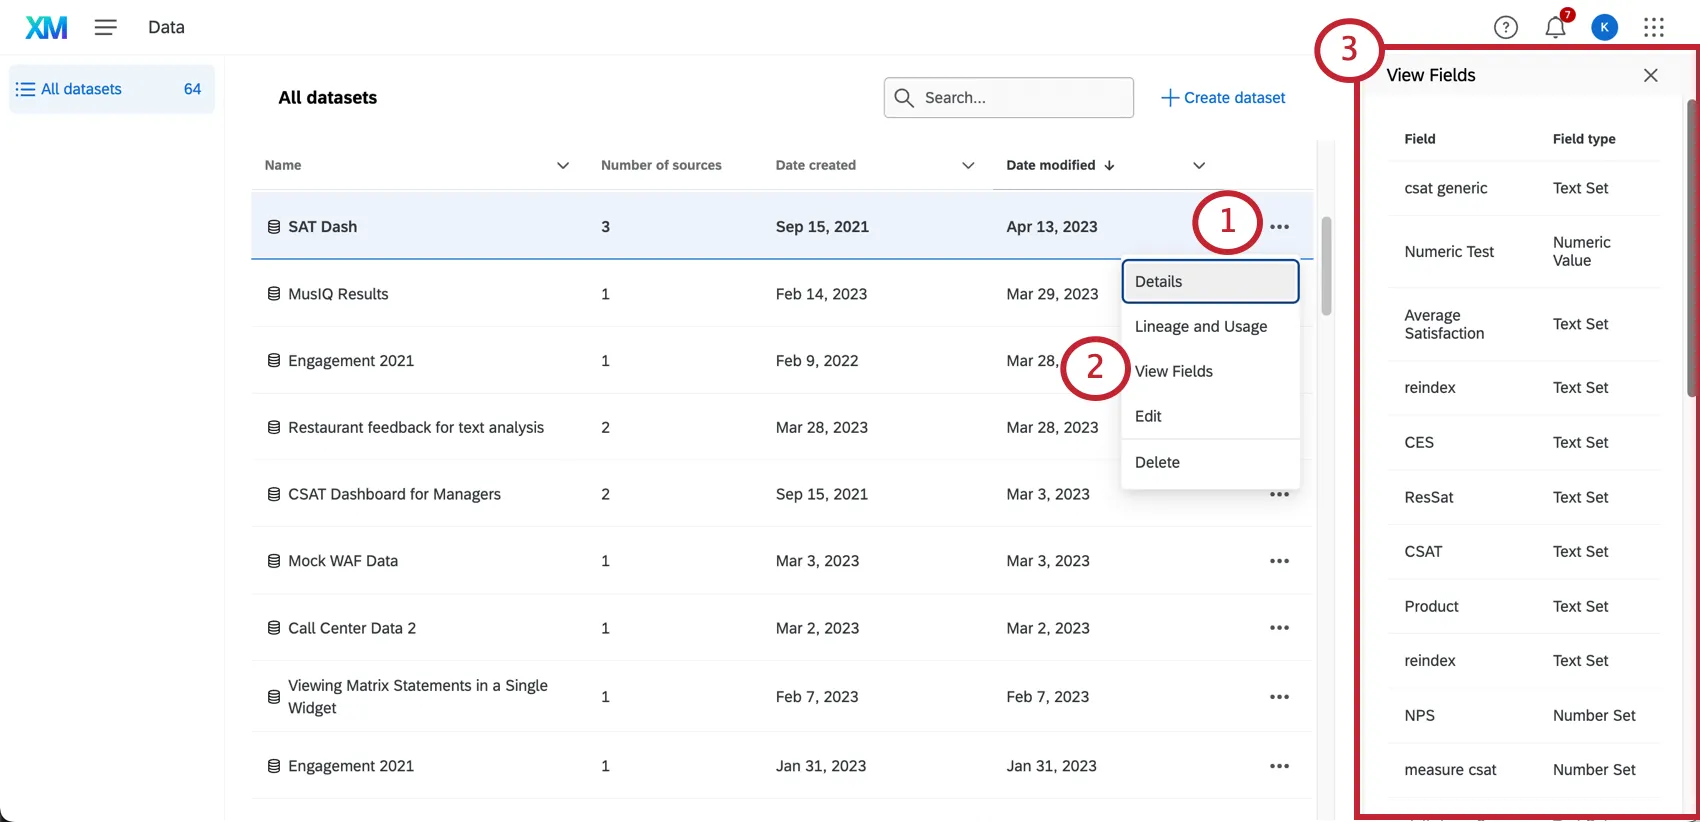1700x822 pixels.
Task: Open the hamburger navigation menu
Action: [x=105, y=27]
